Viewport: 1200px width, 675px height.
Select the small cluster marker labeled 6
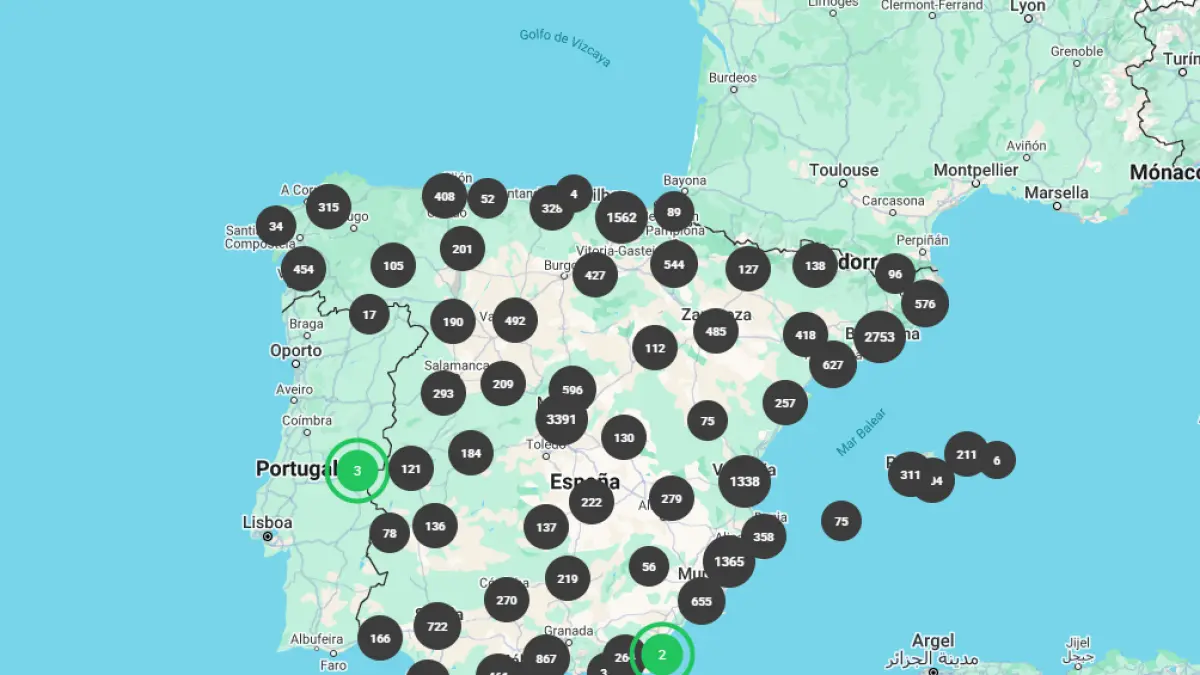pos(996,460)
